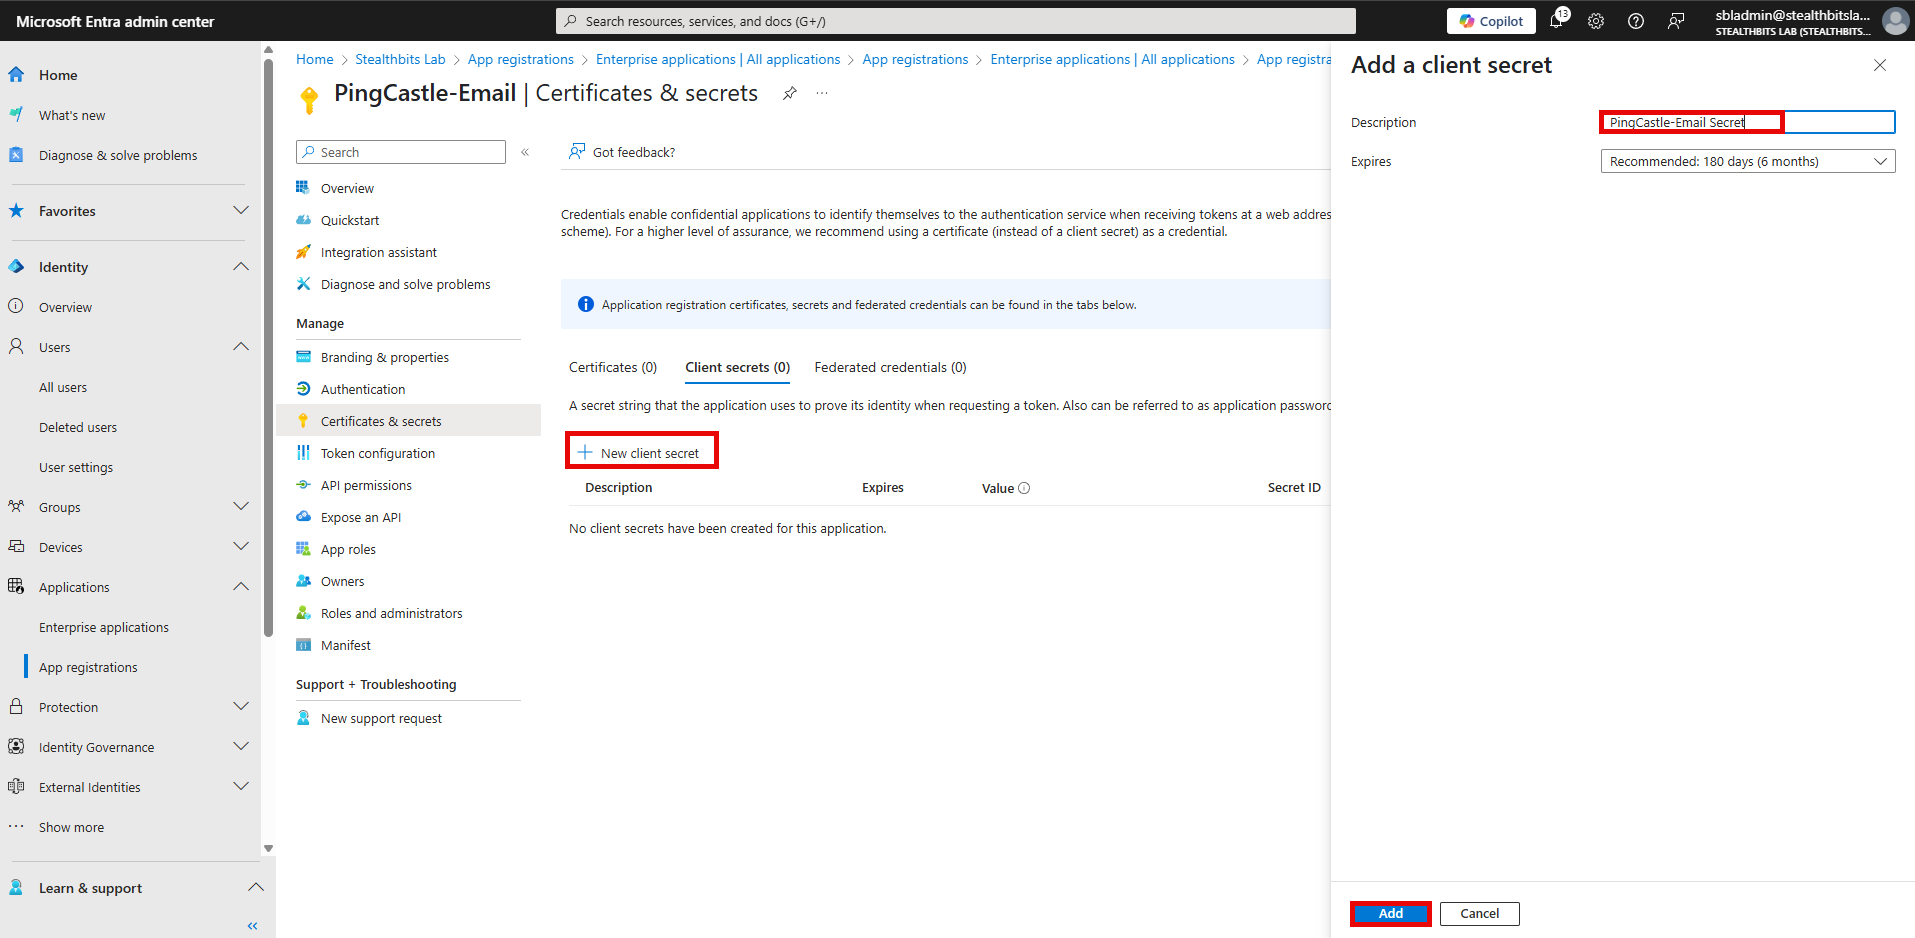Open the Copilot button
Screen dimensions: 1915x938
pyautogui.click(x=1491, y=21)
